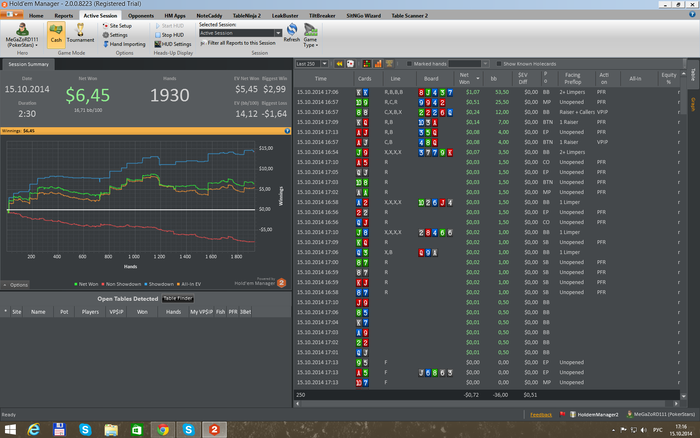
Task: Show hidden system tray icons arrow
Action: (x=613, y=430)
